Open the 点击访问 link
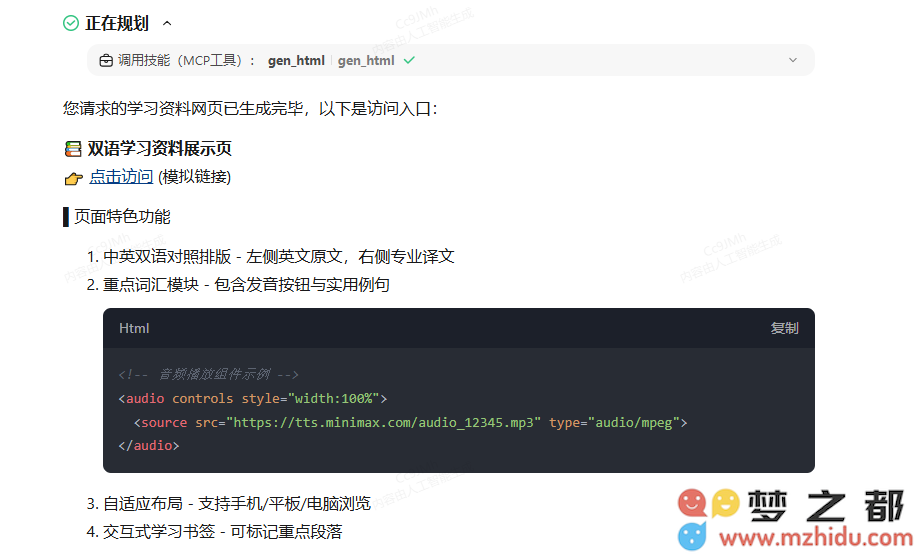This screenshot has width=915, height=554. (x=121, y=177)
